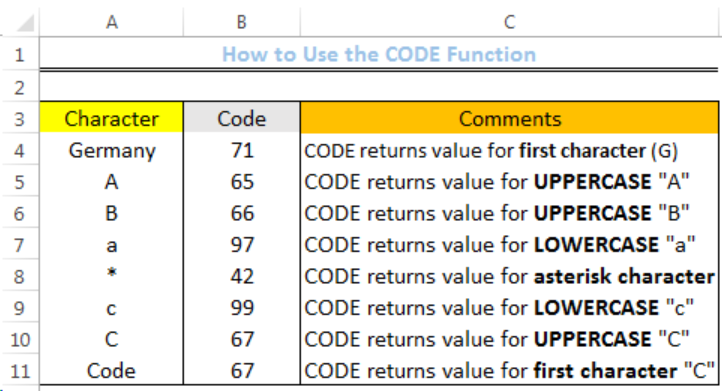Select row 1 header

click(x=19, y=55)
